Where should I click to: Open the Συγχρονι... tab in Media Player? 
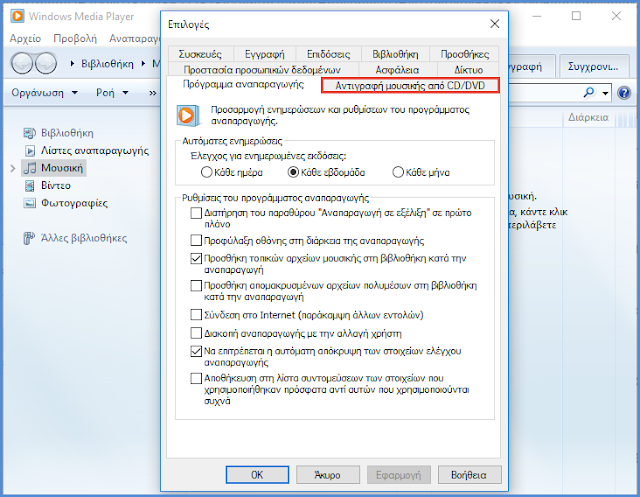pos(593,66)
